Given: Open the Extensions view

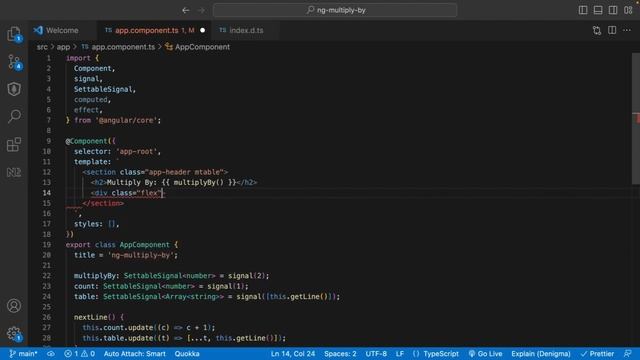Looking at the screenshot, I should tap(14, 144).
